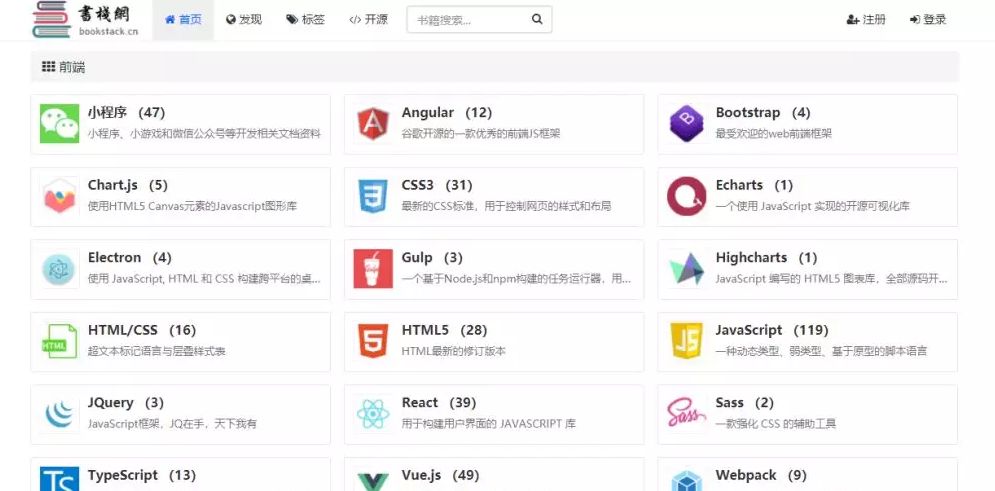Click the Electron atom logo
The height and width of the screenshot is (491, 995).
point(60,269)
